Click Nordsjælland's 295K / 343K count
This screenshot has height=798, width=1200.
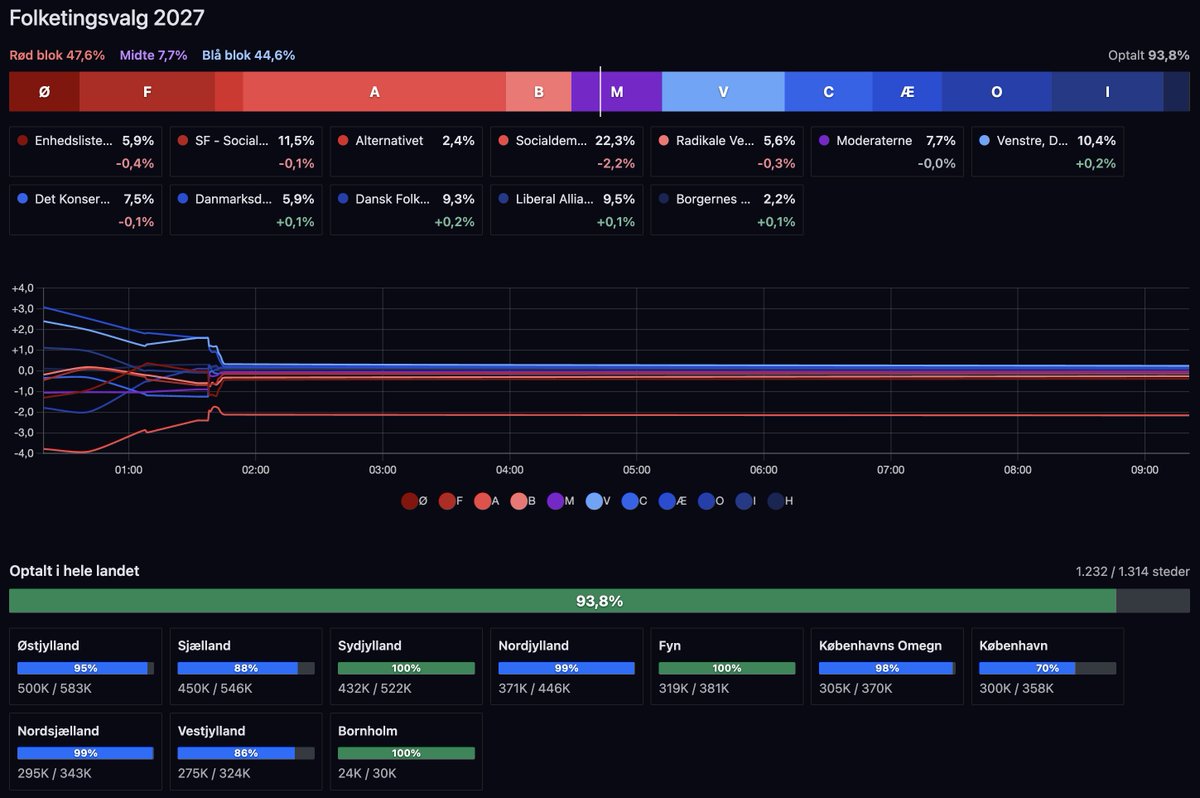pos(55,773)
